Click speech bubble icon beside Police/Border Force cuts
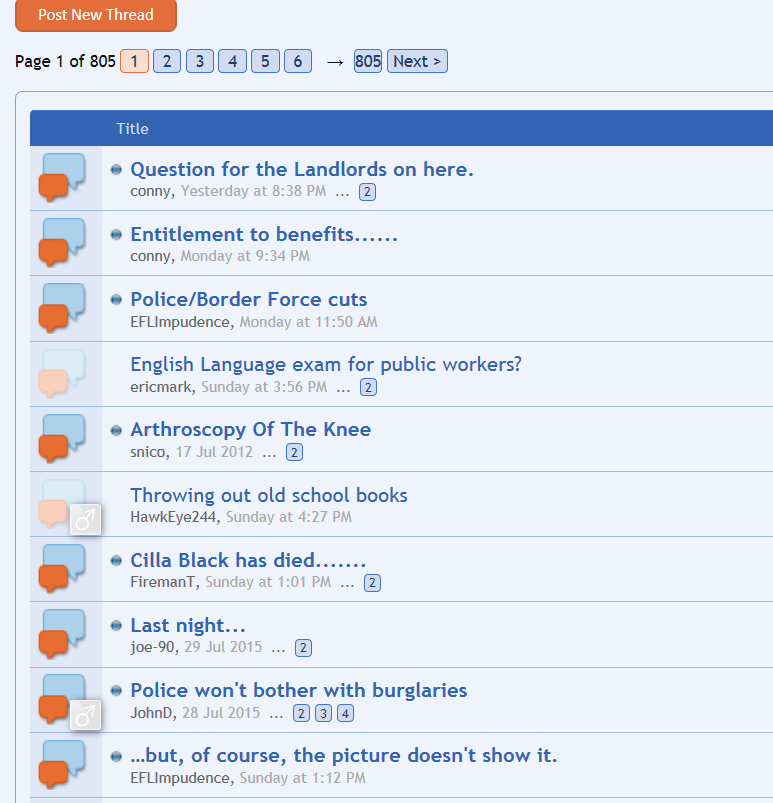 tap(61, 308)
